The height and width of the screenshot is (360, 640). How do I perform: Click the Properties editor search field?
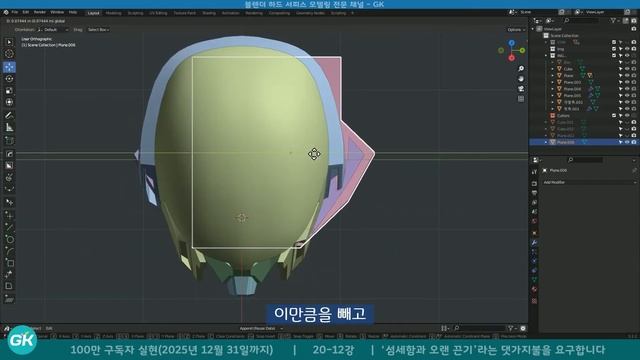(585, 160)
